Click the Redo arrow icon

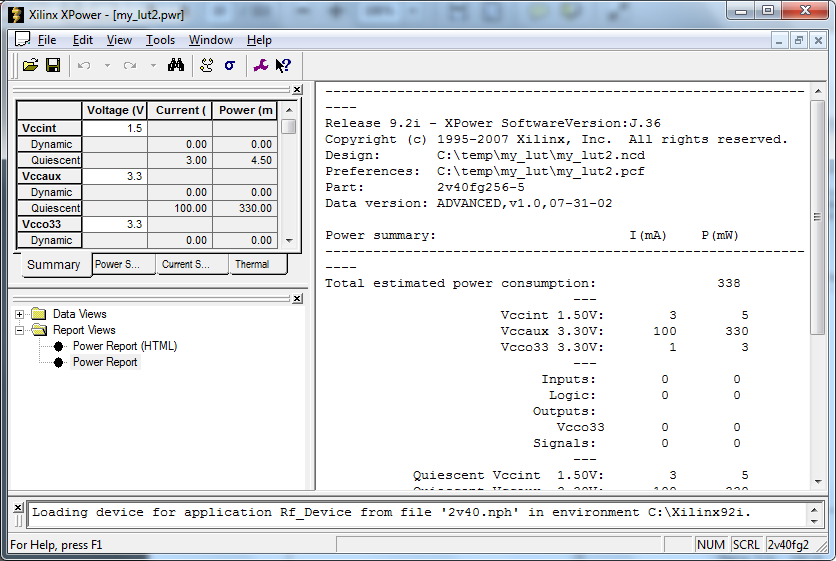(130, 66)
